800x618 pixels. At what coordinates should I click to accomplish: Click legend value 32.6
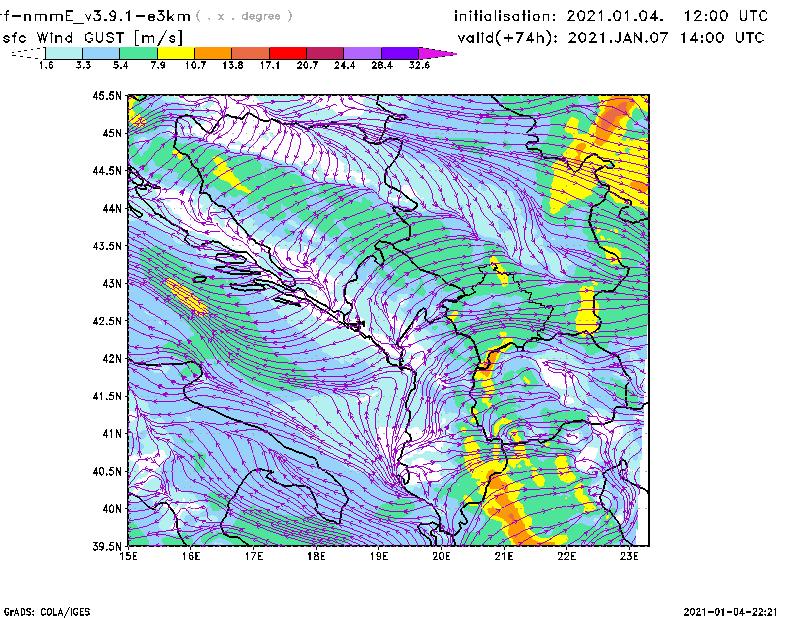(419, 65)
